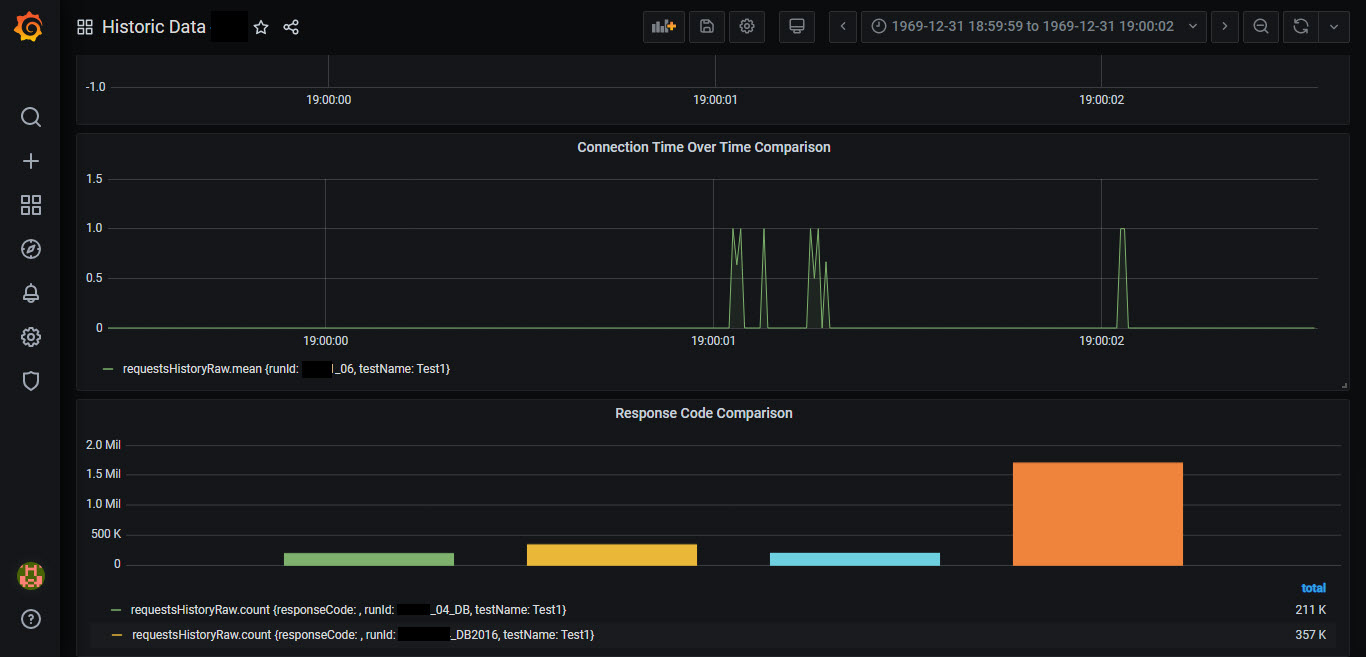The image size is (1366, 657).
Task: Sort legend by the total column header
Action: click(x=1313, y=588)
